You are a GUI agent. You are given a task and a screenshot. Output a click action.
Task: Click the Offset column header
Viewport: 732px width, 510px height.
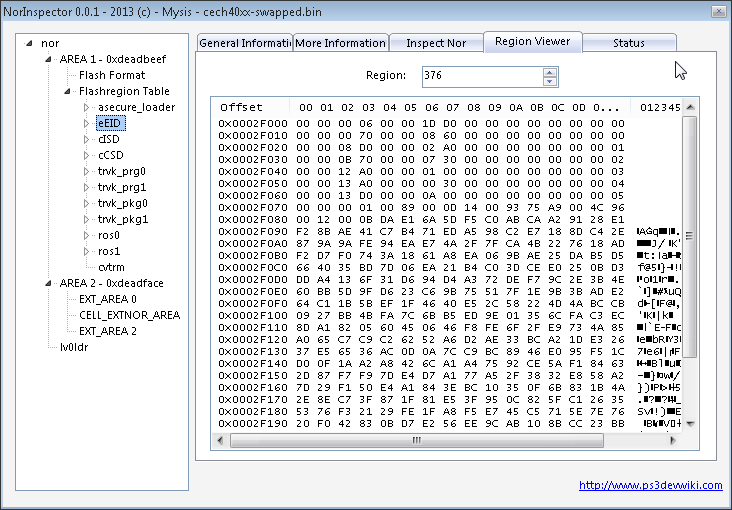242,107
